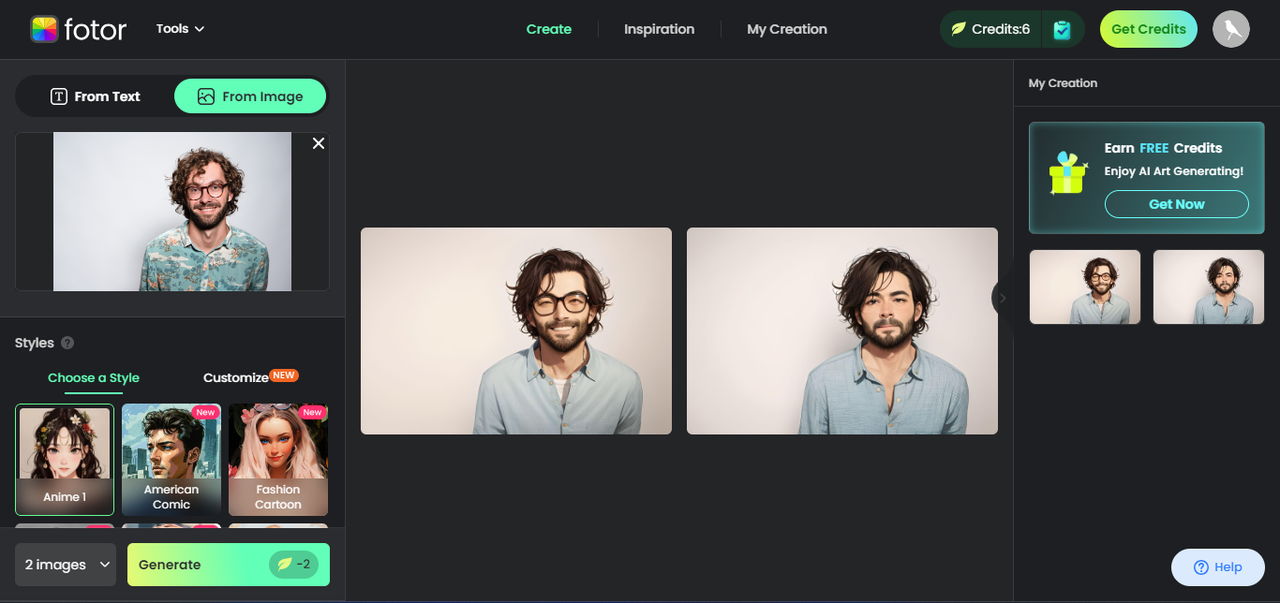Viewport: 1280px width, 603px height.
Task: Select the Fashion Cartoon style
Action: (x=278, y=460)
